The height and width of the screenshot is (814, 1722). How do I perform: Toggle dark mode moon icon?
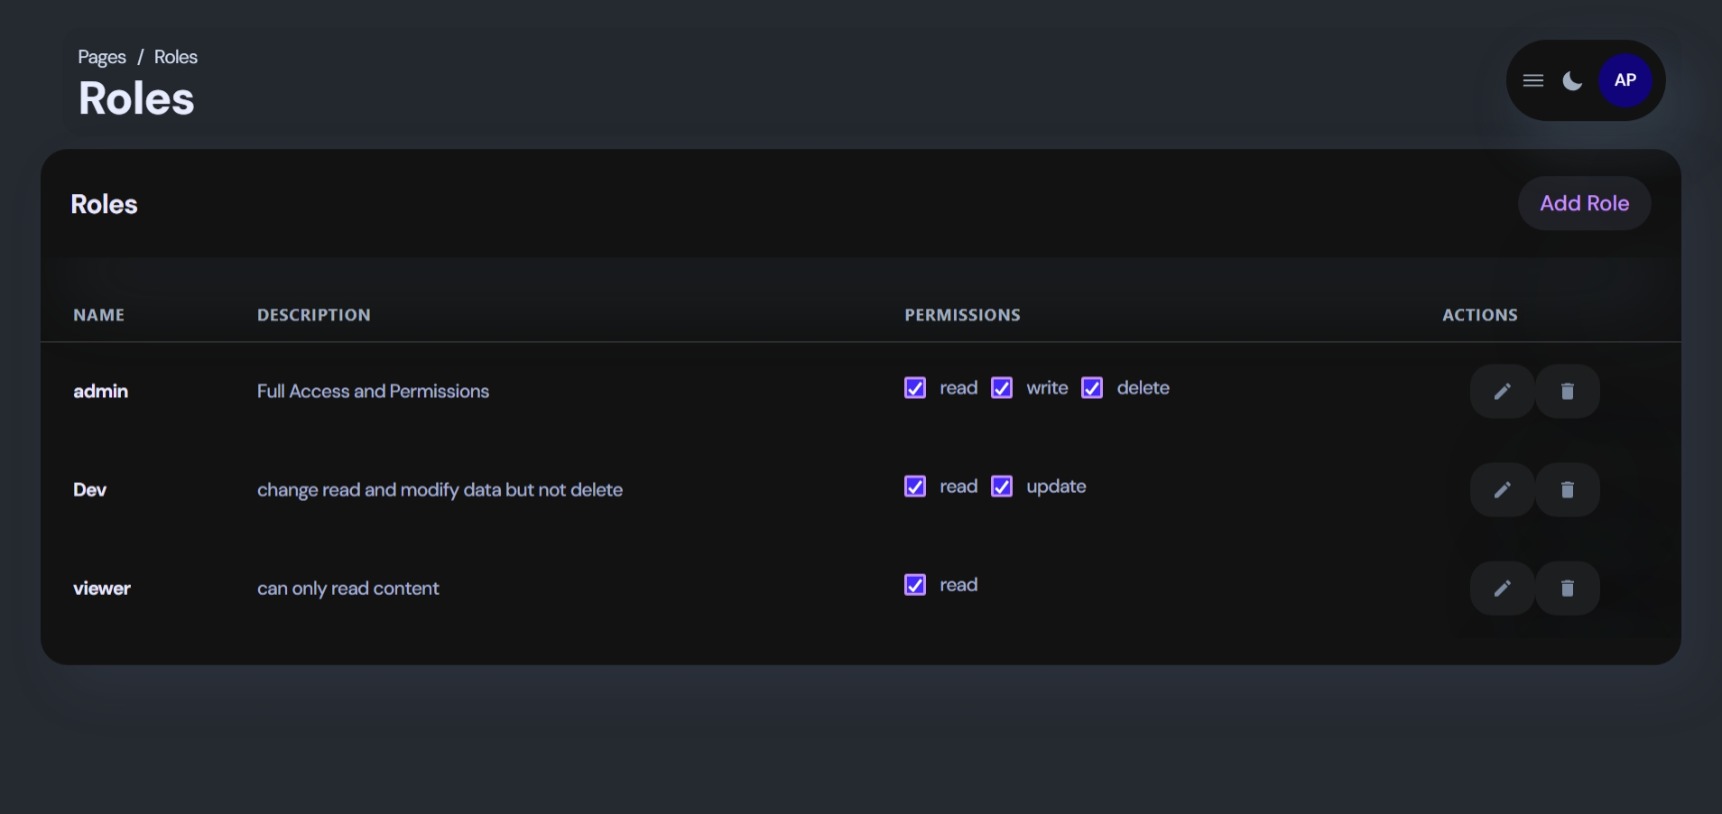pos(1572,81)
